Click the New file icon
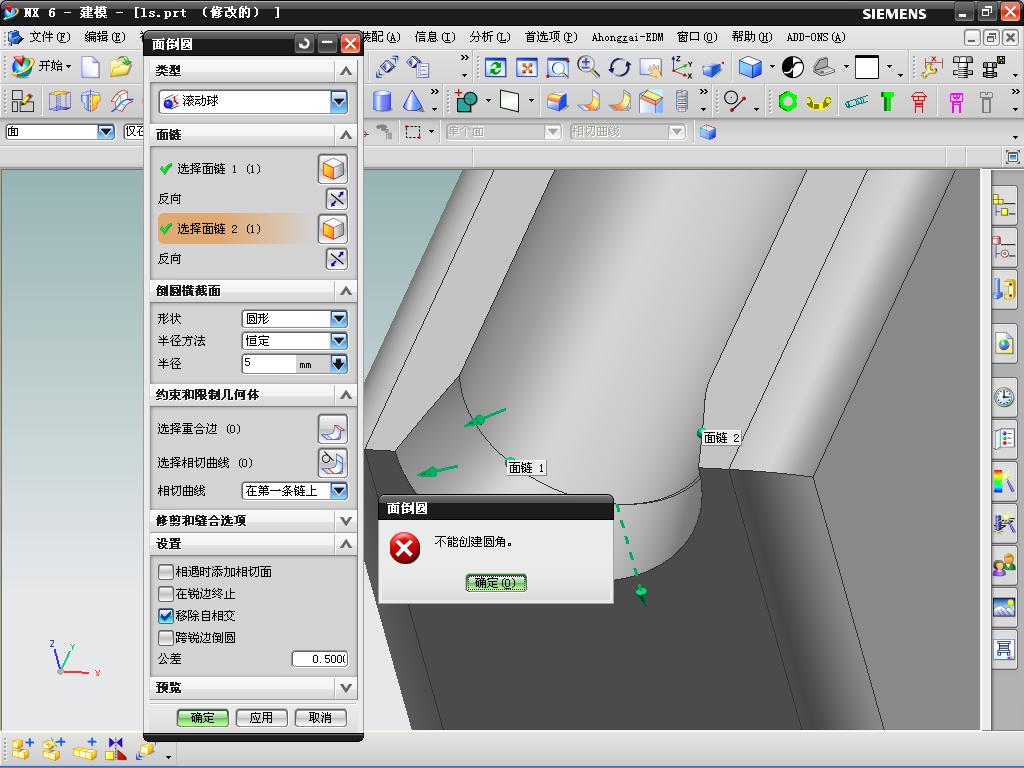Image resolution: width=1024 pixels, height=768 pixels. pyautogui.click(x=90, y=67)
